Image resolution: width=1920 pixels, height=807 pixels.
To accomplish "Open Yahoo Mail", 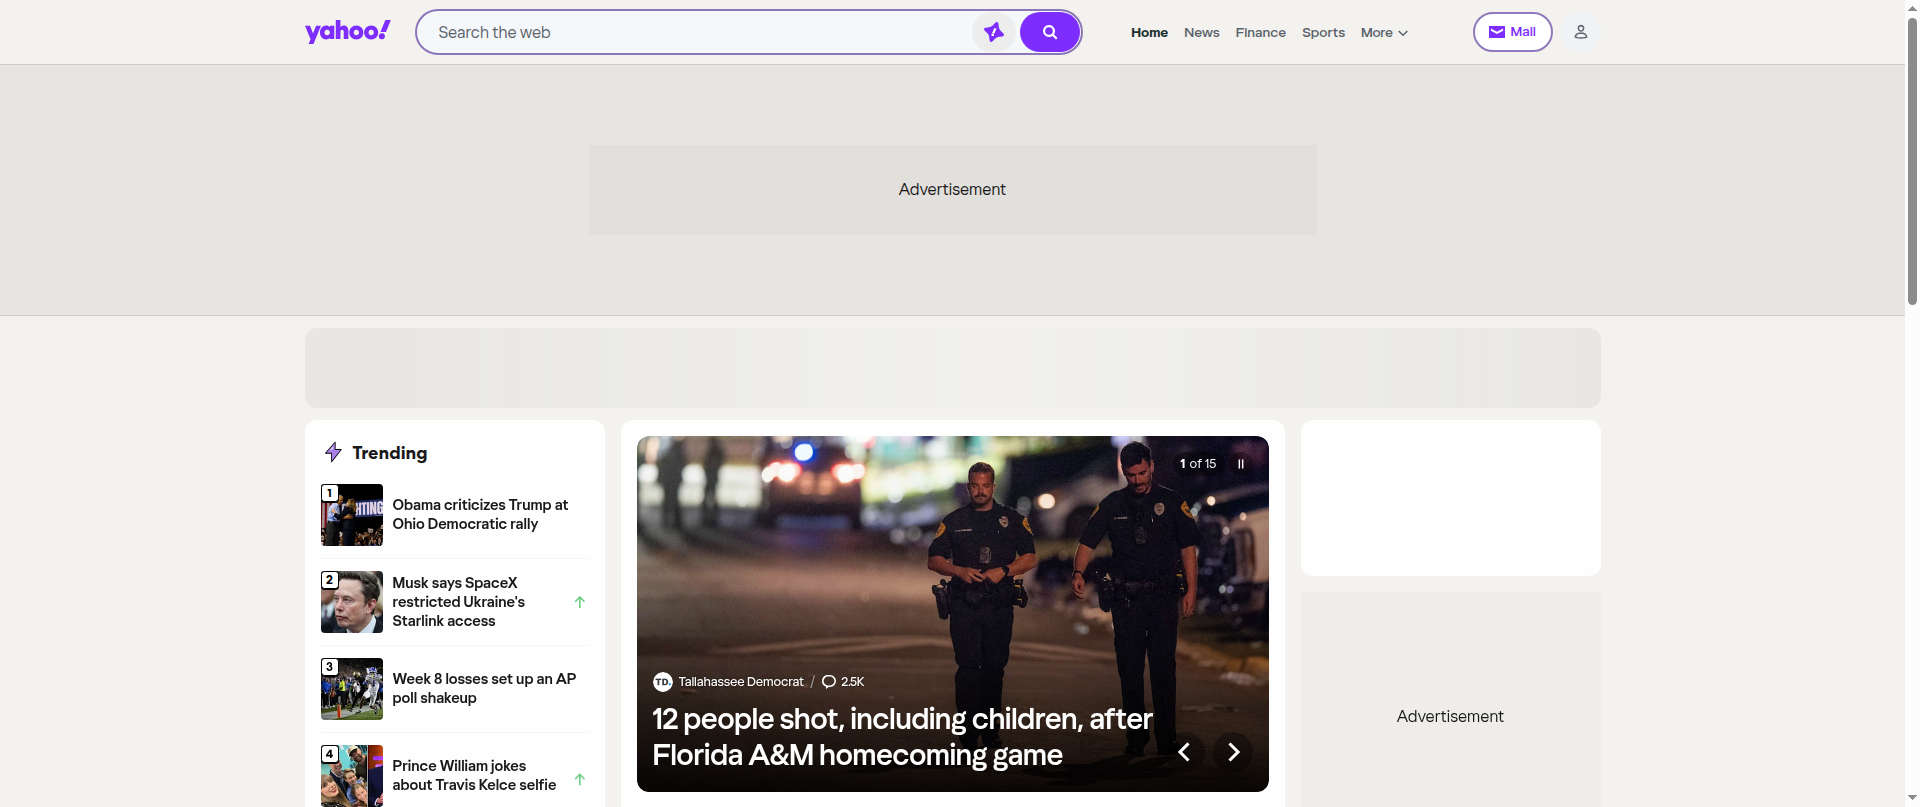I will (x=1512, y=32).
